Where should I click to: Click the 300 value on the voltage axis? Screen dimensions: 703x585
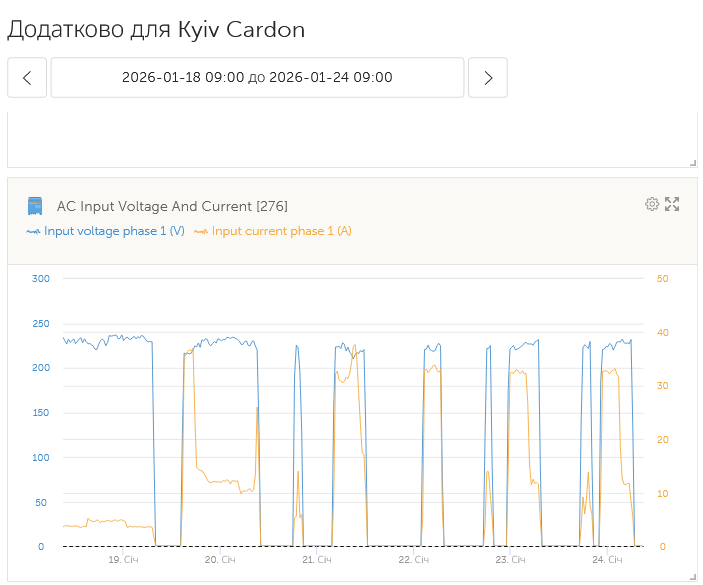tap(40, 278)
